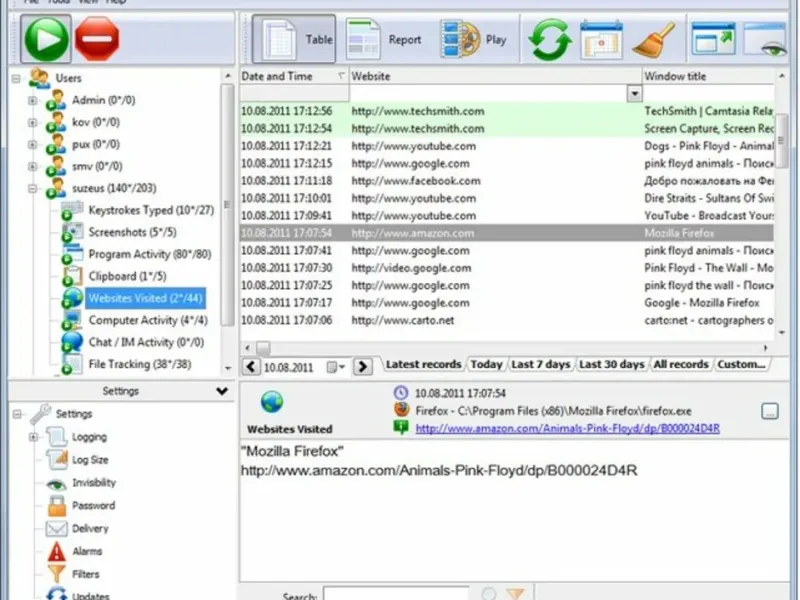Expand the pux user node
The width and height of the screenshot is (800, 600).
[33, 144]
